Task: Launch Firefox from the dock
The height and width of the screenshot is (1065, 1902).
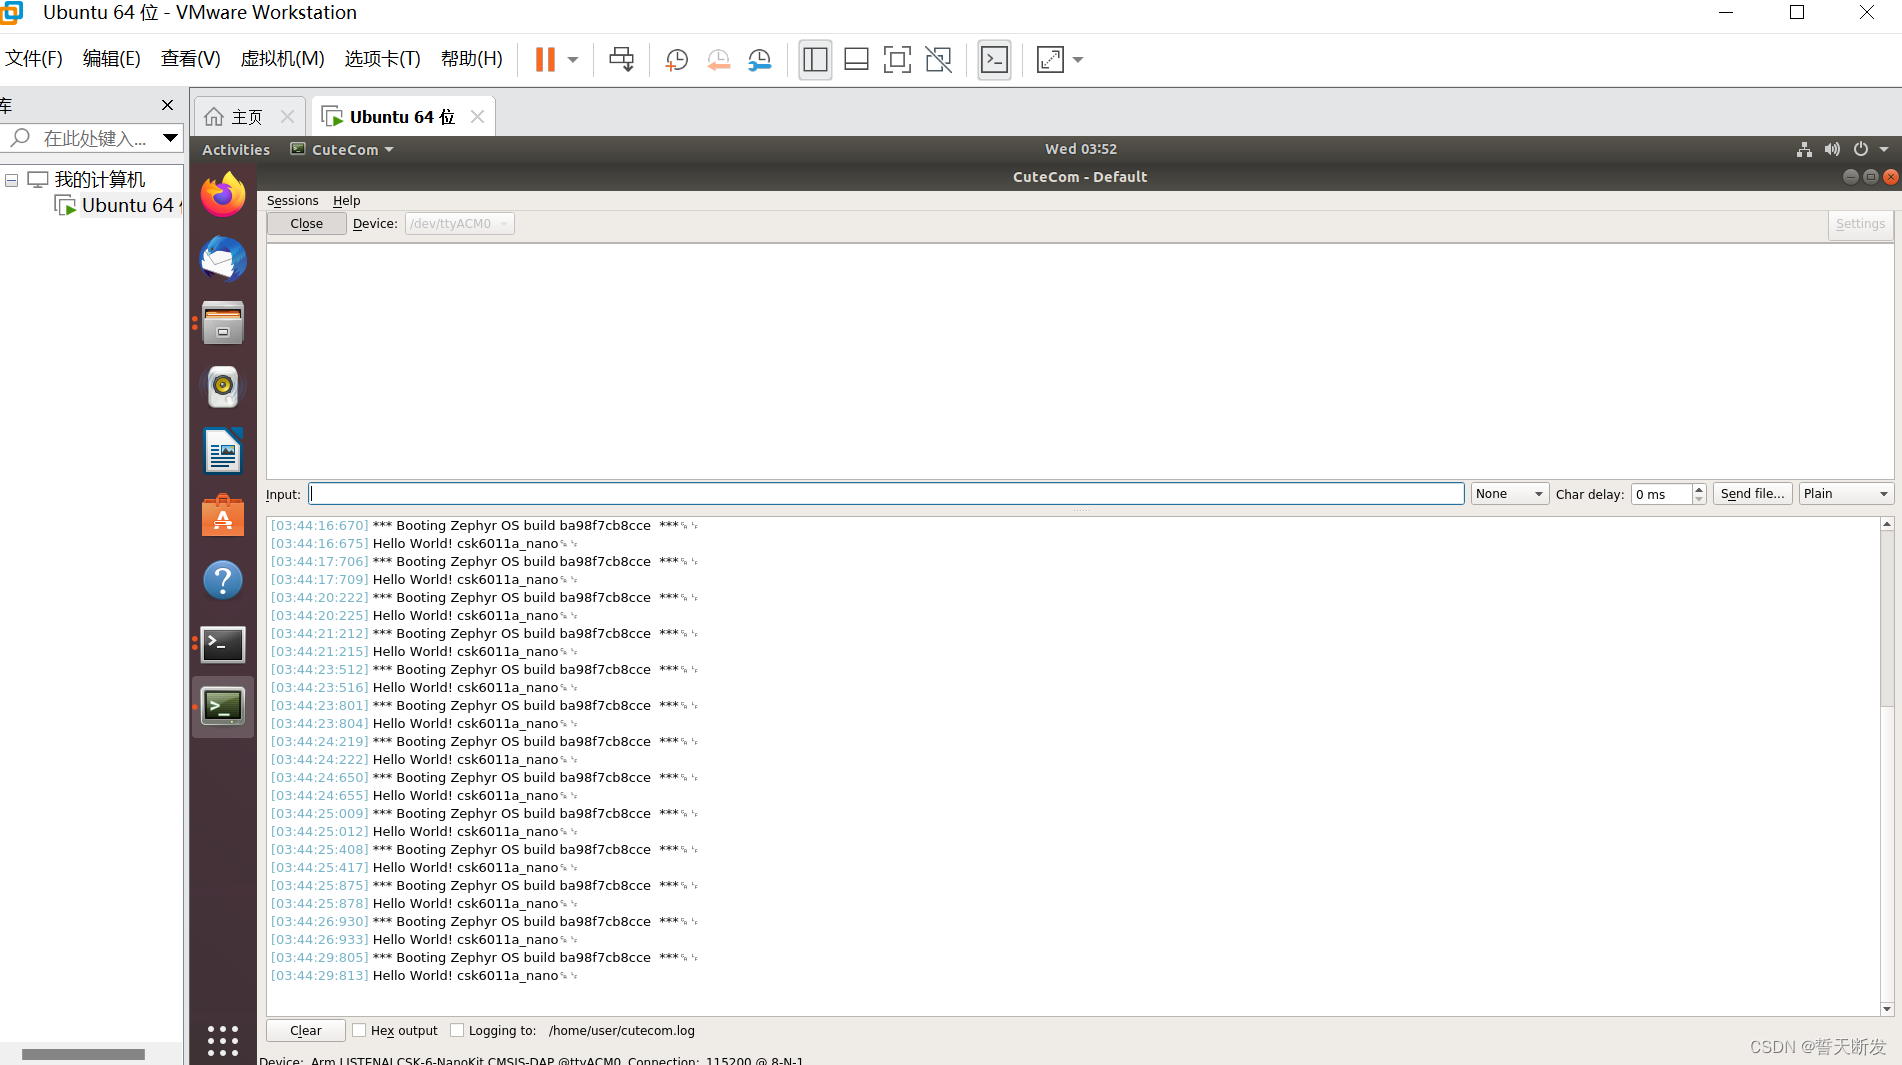Action: click(x=223, y=194)
